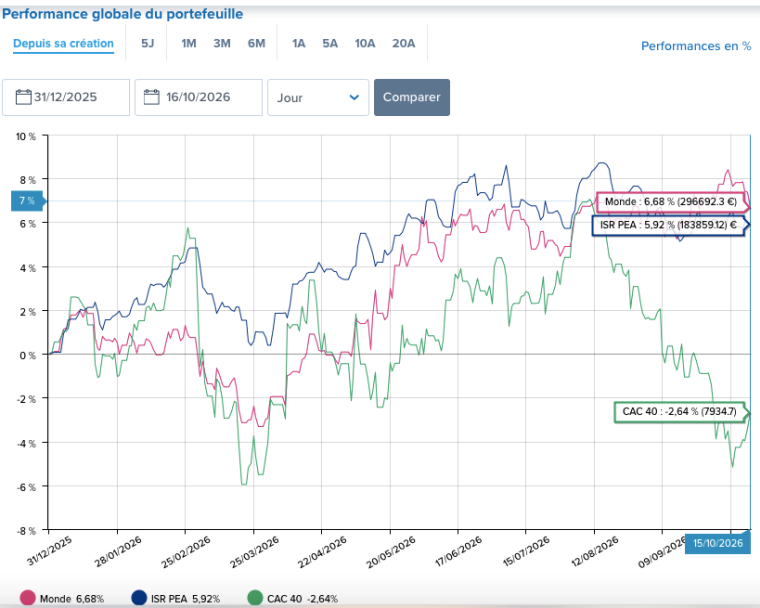Click the 7 % y-axis marker
Viewport: 760px width, 608px height.
[x=27, y=201]
